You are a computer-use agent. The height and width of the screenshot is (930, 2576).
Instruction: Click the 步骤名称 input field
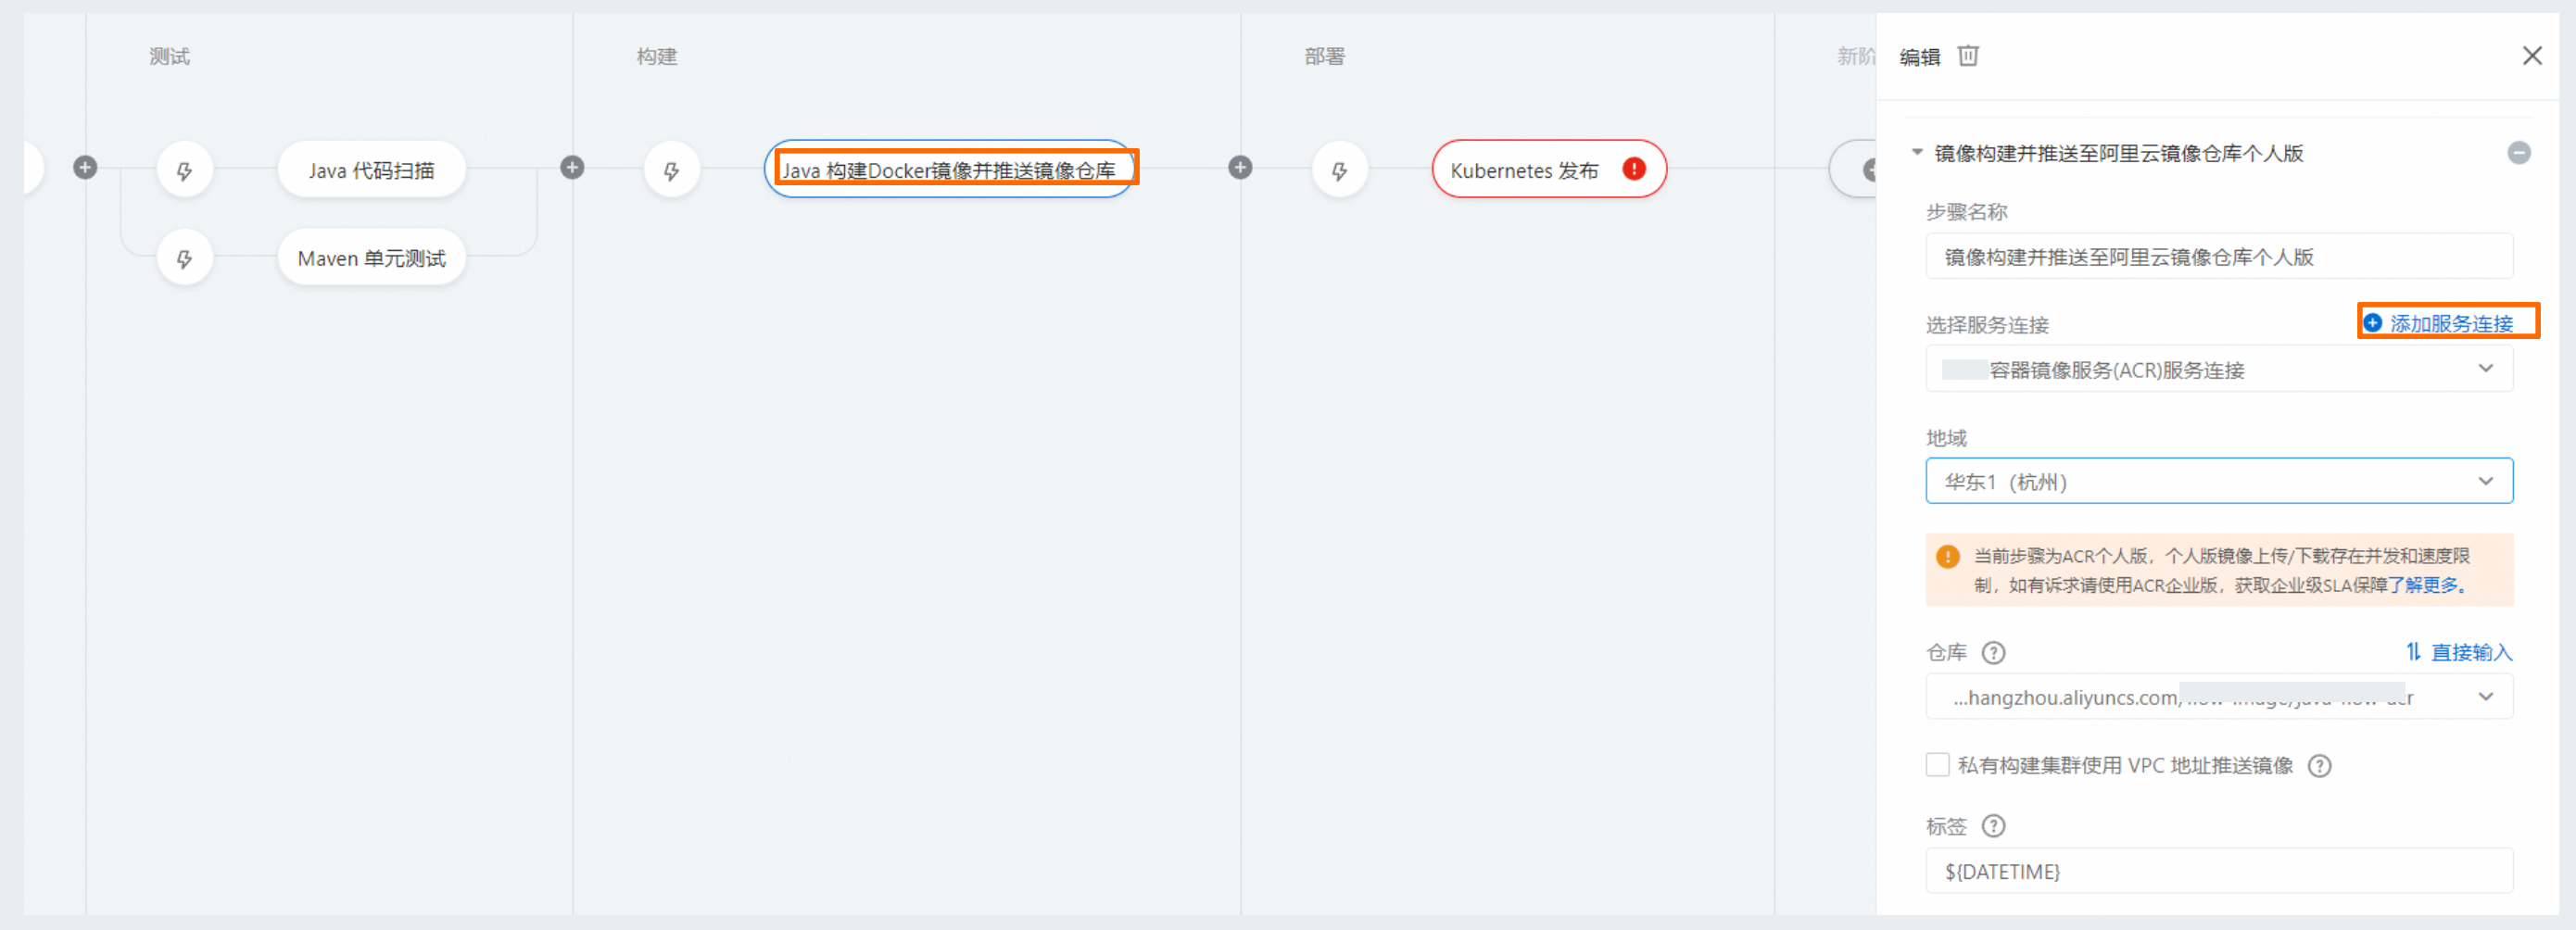(x=2218, y=257)
